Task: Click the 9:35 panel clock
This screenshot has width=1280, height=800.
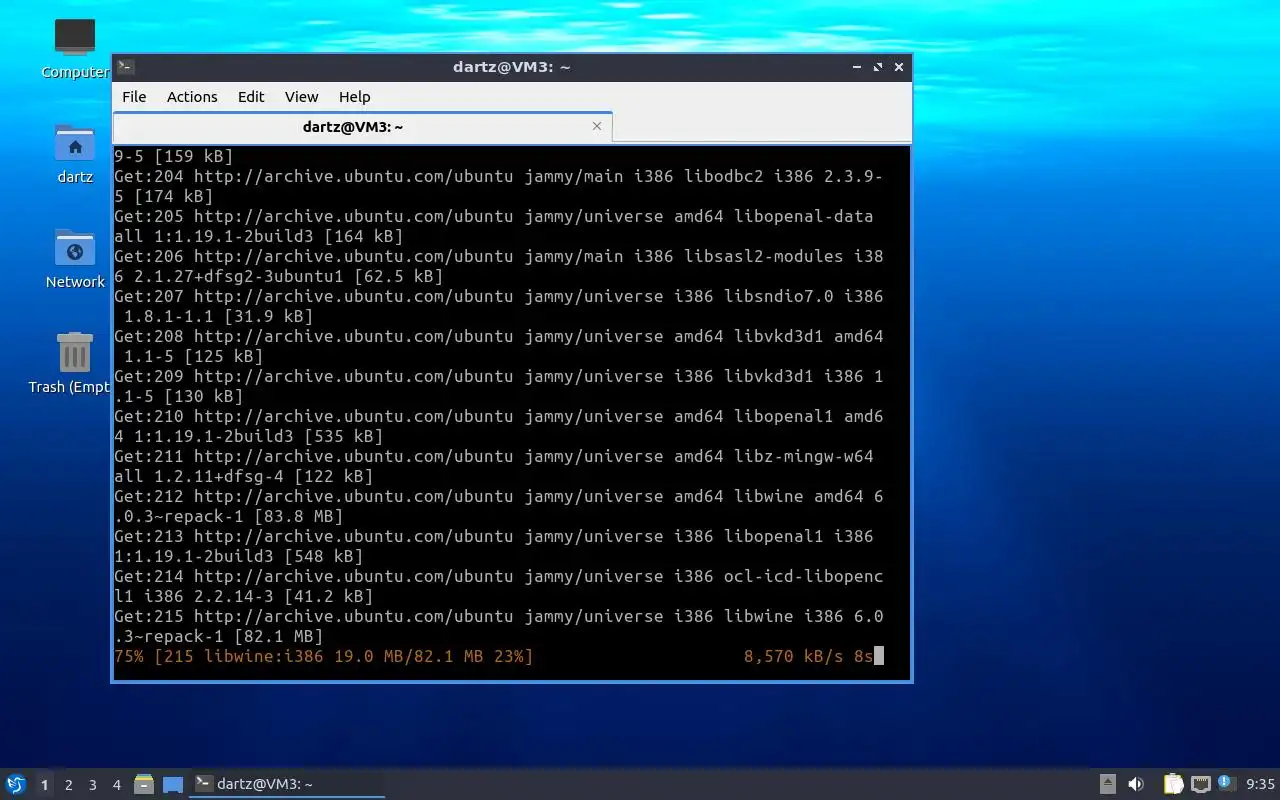Action: [x=1261, y=784]
